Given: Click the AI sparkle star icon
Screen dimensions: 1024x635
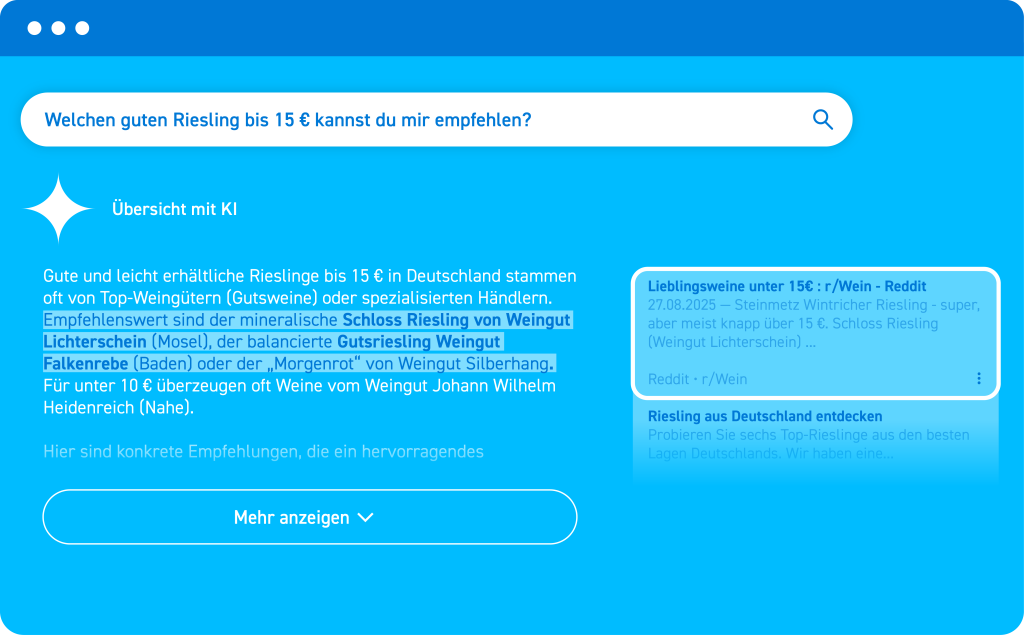Looking at the screenshot, I should (x=58, y=208).
